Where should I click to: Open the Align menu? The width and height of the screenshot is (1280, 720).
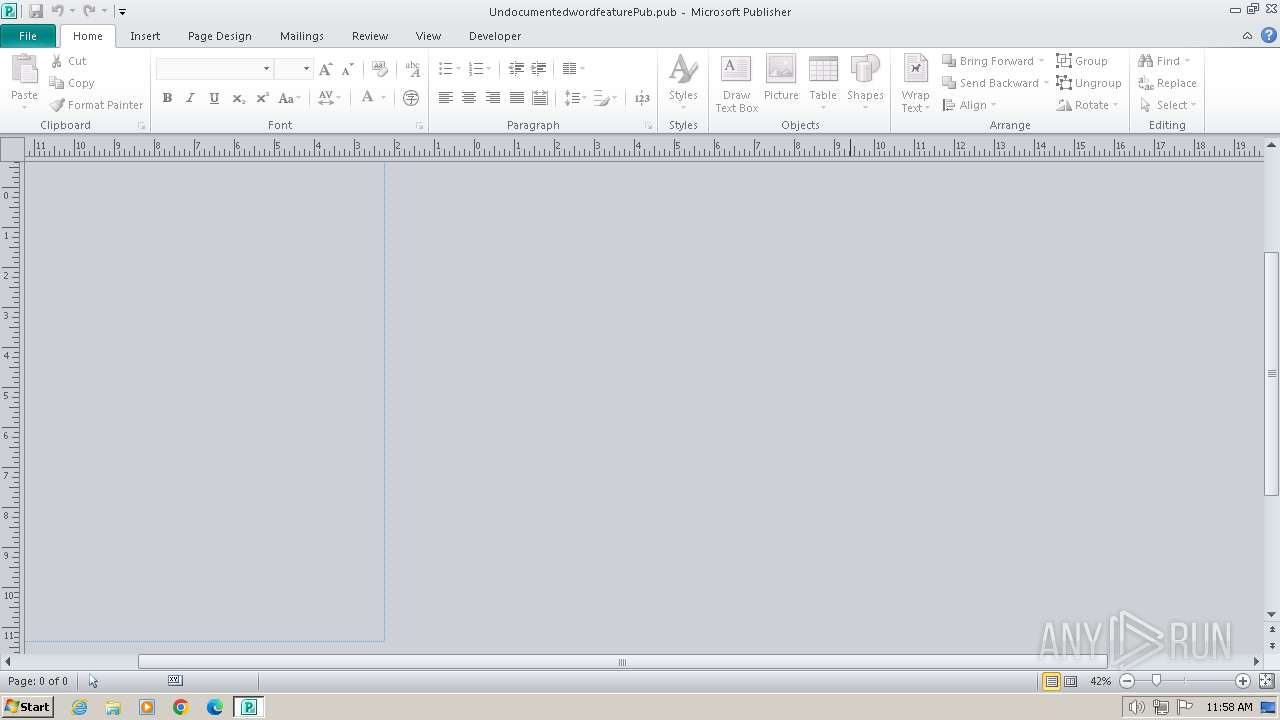(x=969, y=105)
